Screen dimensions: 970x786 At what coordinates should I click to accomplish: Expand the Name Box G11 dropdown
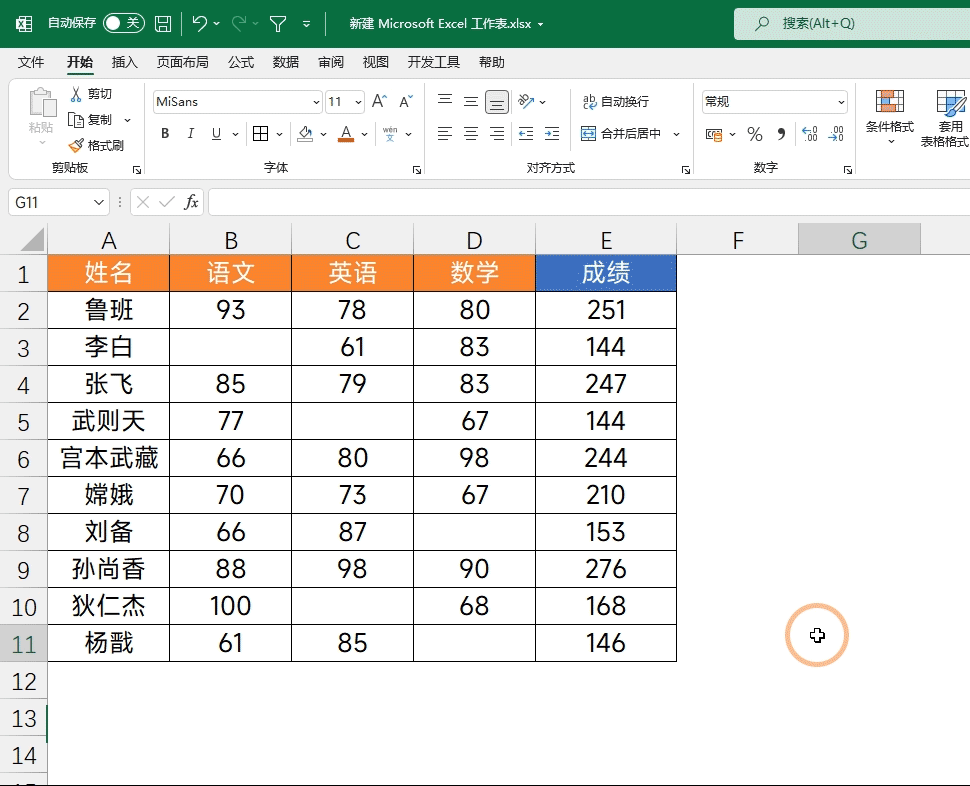99,202
